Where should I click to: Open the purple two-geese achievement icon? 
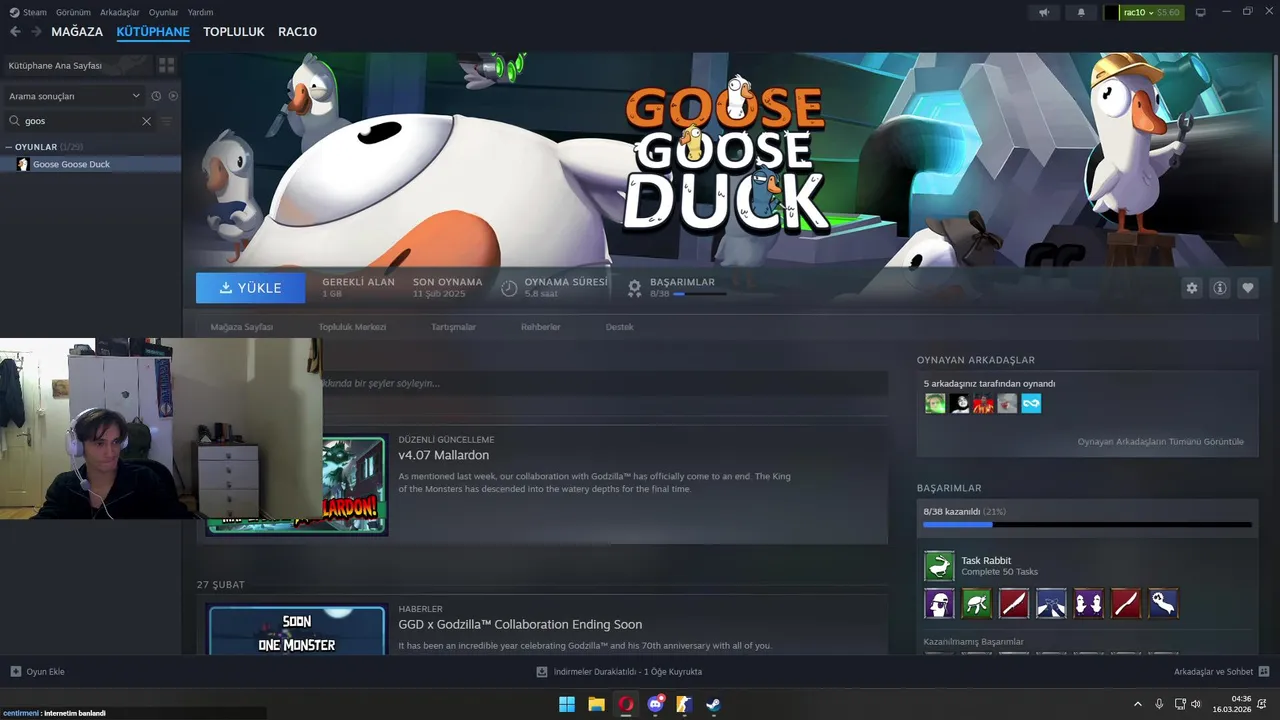tap(1089, 603)
